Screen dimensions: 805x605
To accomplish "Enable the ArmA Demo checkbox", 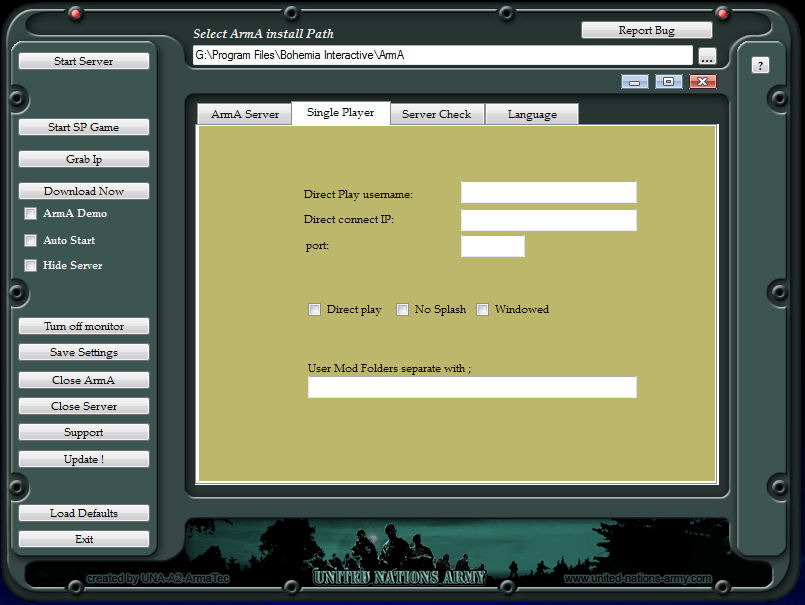I will [x=31, y=214].
